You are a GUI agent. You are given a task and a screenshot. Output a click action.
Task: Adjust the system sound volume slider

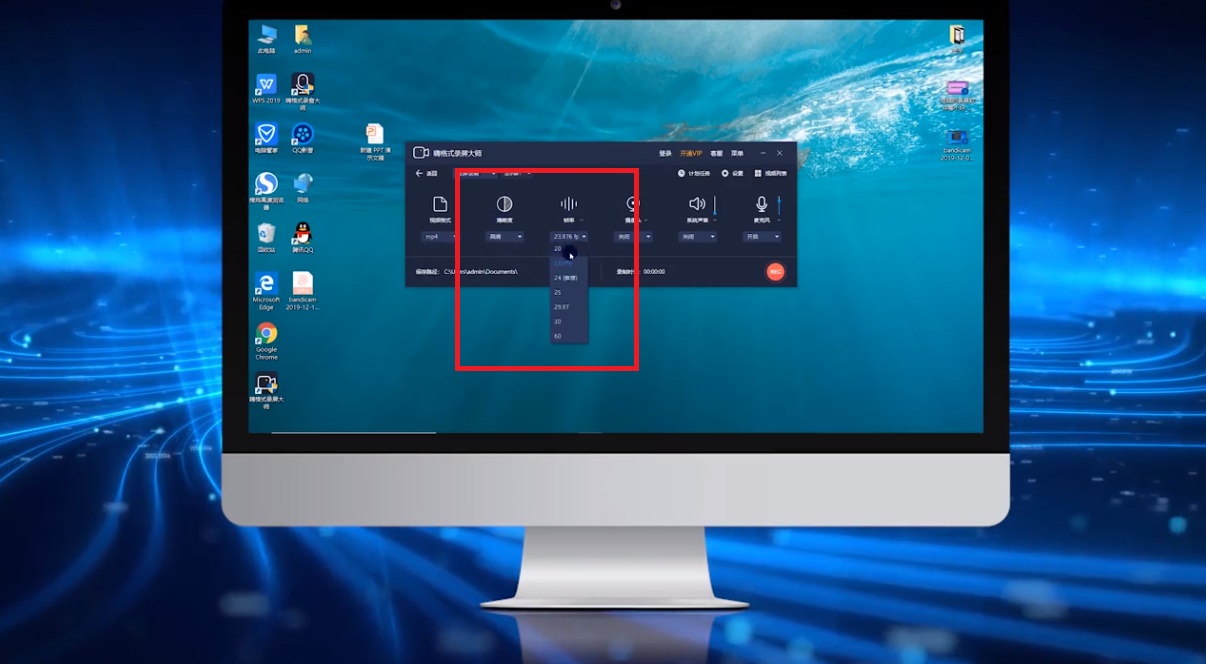[x=715, y=204]
